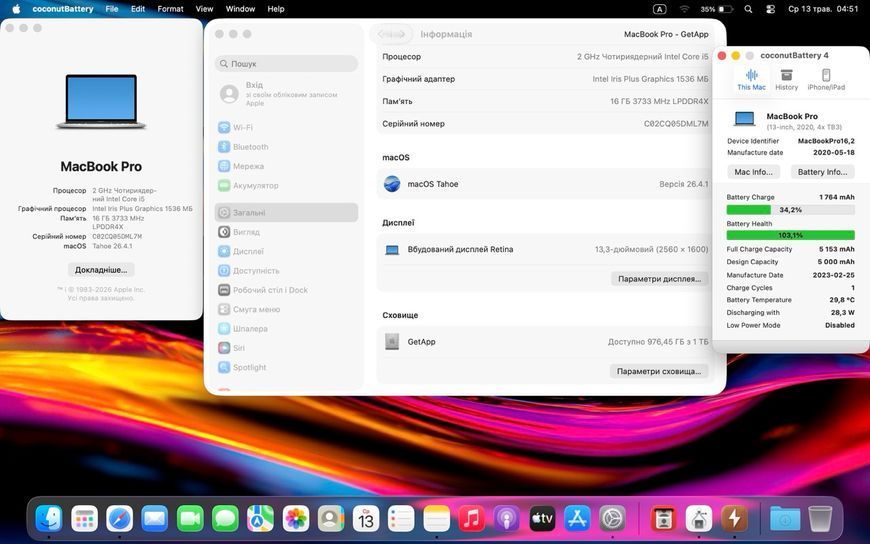
Task: Open the Edit menu
Action: coord(138,9)
